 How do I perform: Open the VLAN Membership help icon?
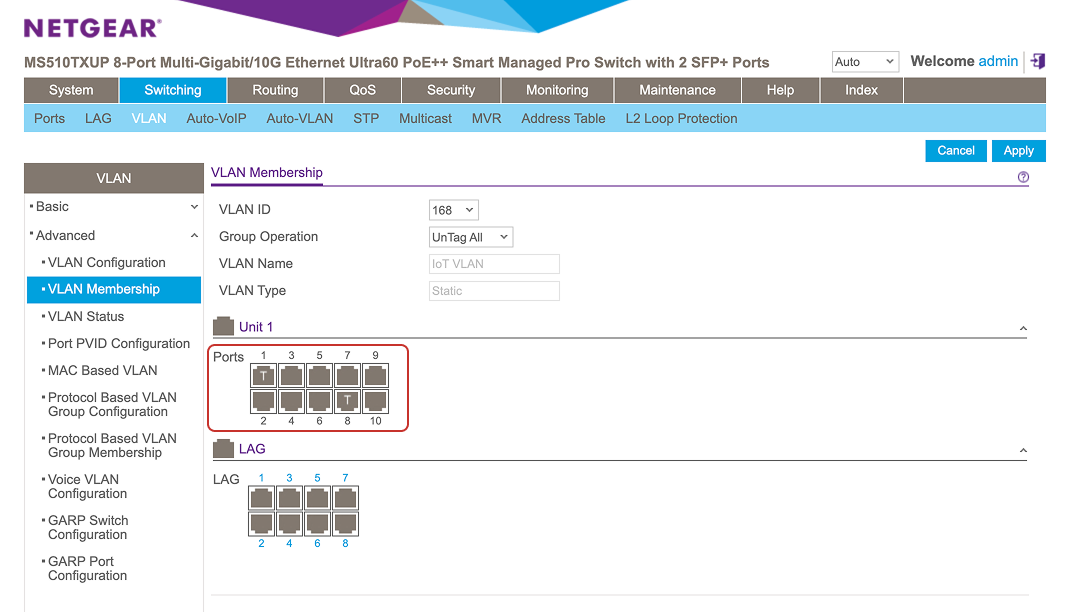1023,177
